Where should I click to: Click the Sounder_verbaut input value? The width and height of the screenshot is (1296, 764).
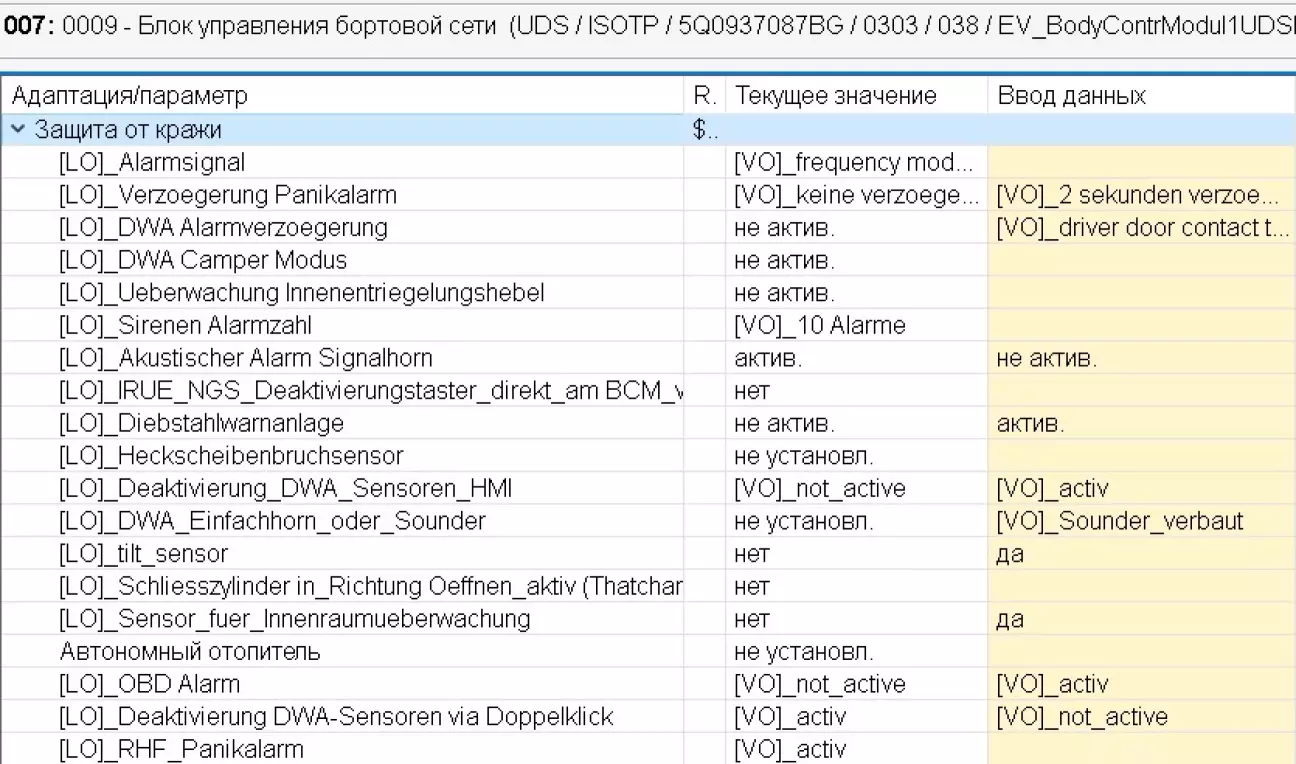coord(1140,521)
